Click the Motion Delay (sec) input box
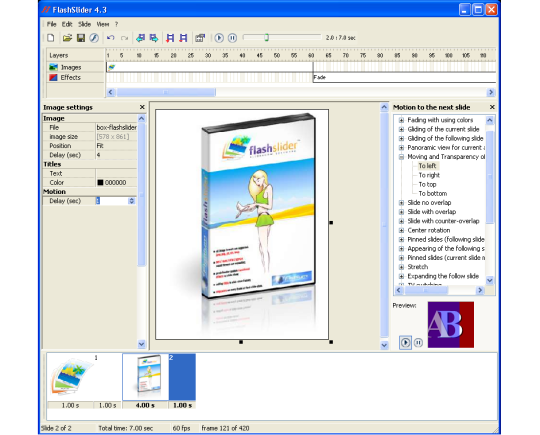The width and height of the screenshot is (540, 435). pos(112,201)
